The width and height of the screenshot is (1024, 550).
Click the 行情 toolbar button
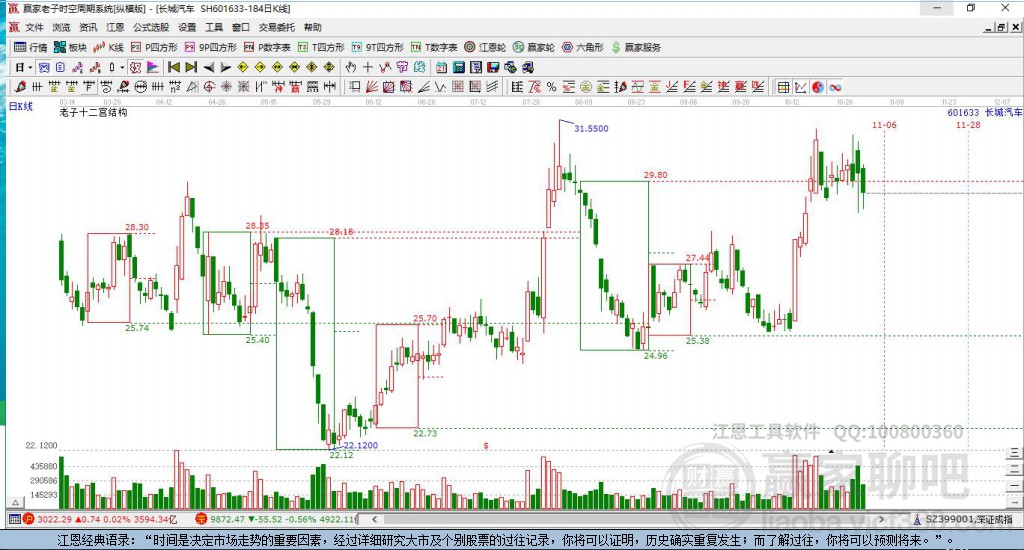click(x=31, y=47)
